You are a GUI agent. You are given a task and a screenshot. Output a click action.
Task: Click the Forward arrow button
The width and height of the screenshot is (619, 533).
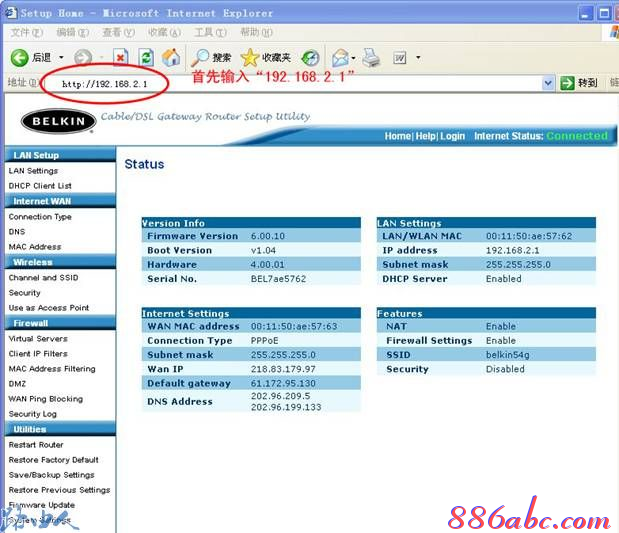pyautogui.click(x=82, y=58)
